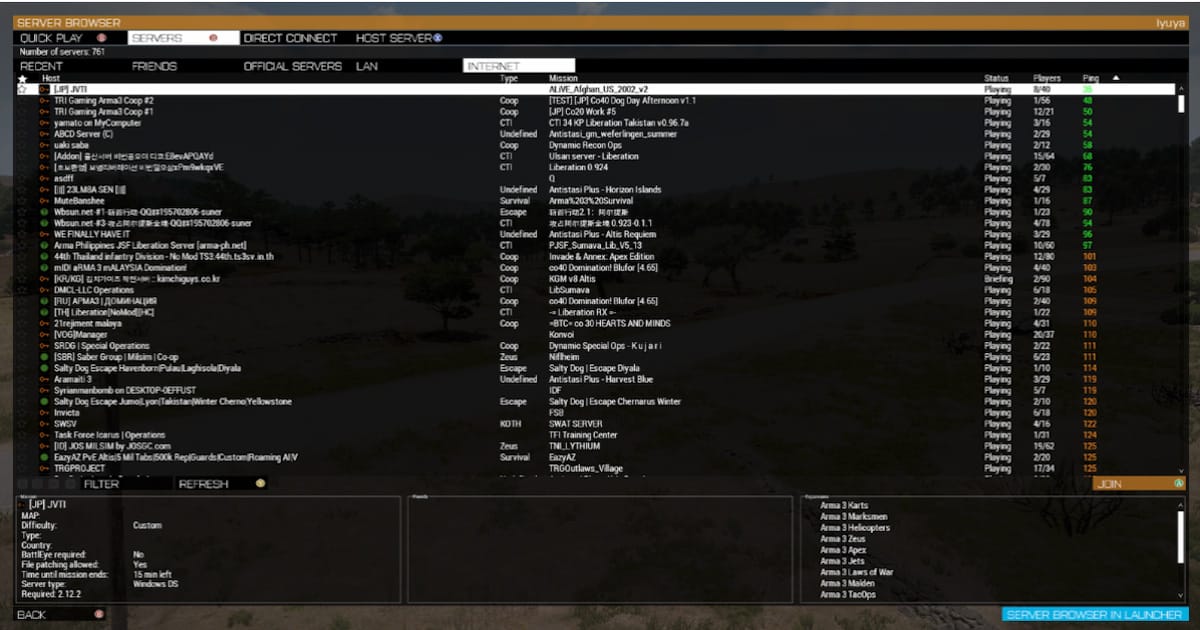1200x630 pixels.
Task: Select Task Force Icarus | Operations server
Action: click(595, 435)
